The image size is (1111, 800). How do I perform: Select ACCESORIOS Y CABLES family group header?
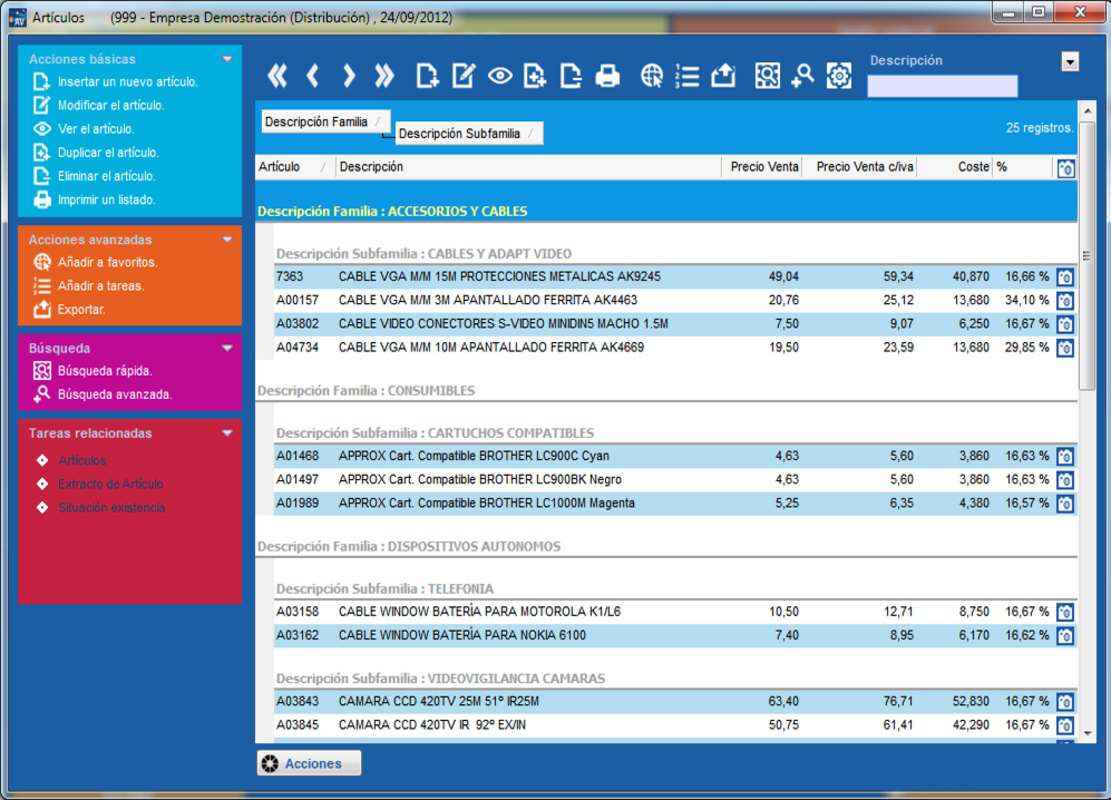click(666, 211)
